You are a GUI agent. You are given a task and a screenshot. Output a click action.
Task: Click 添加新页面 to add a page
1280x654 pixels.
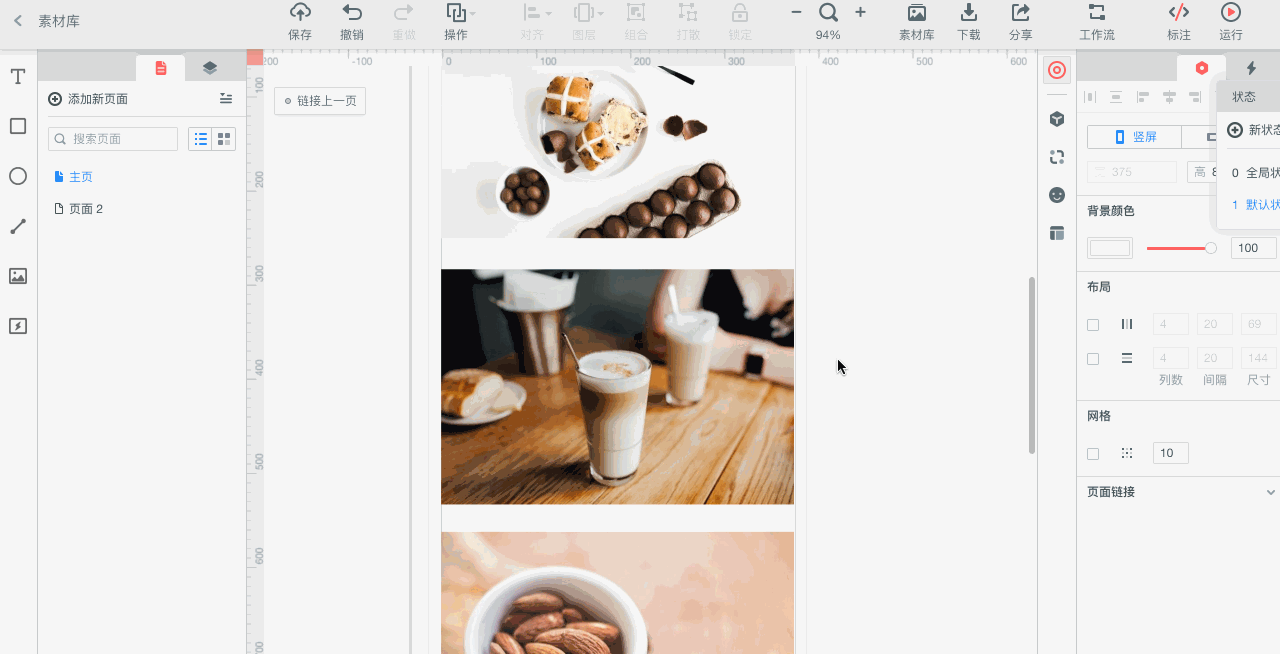click(88, 99)
